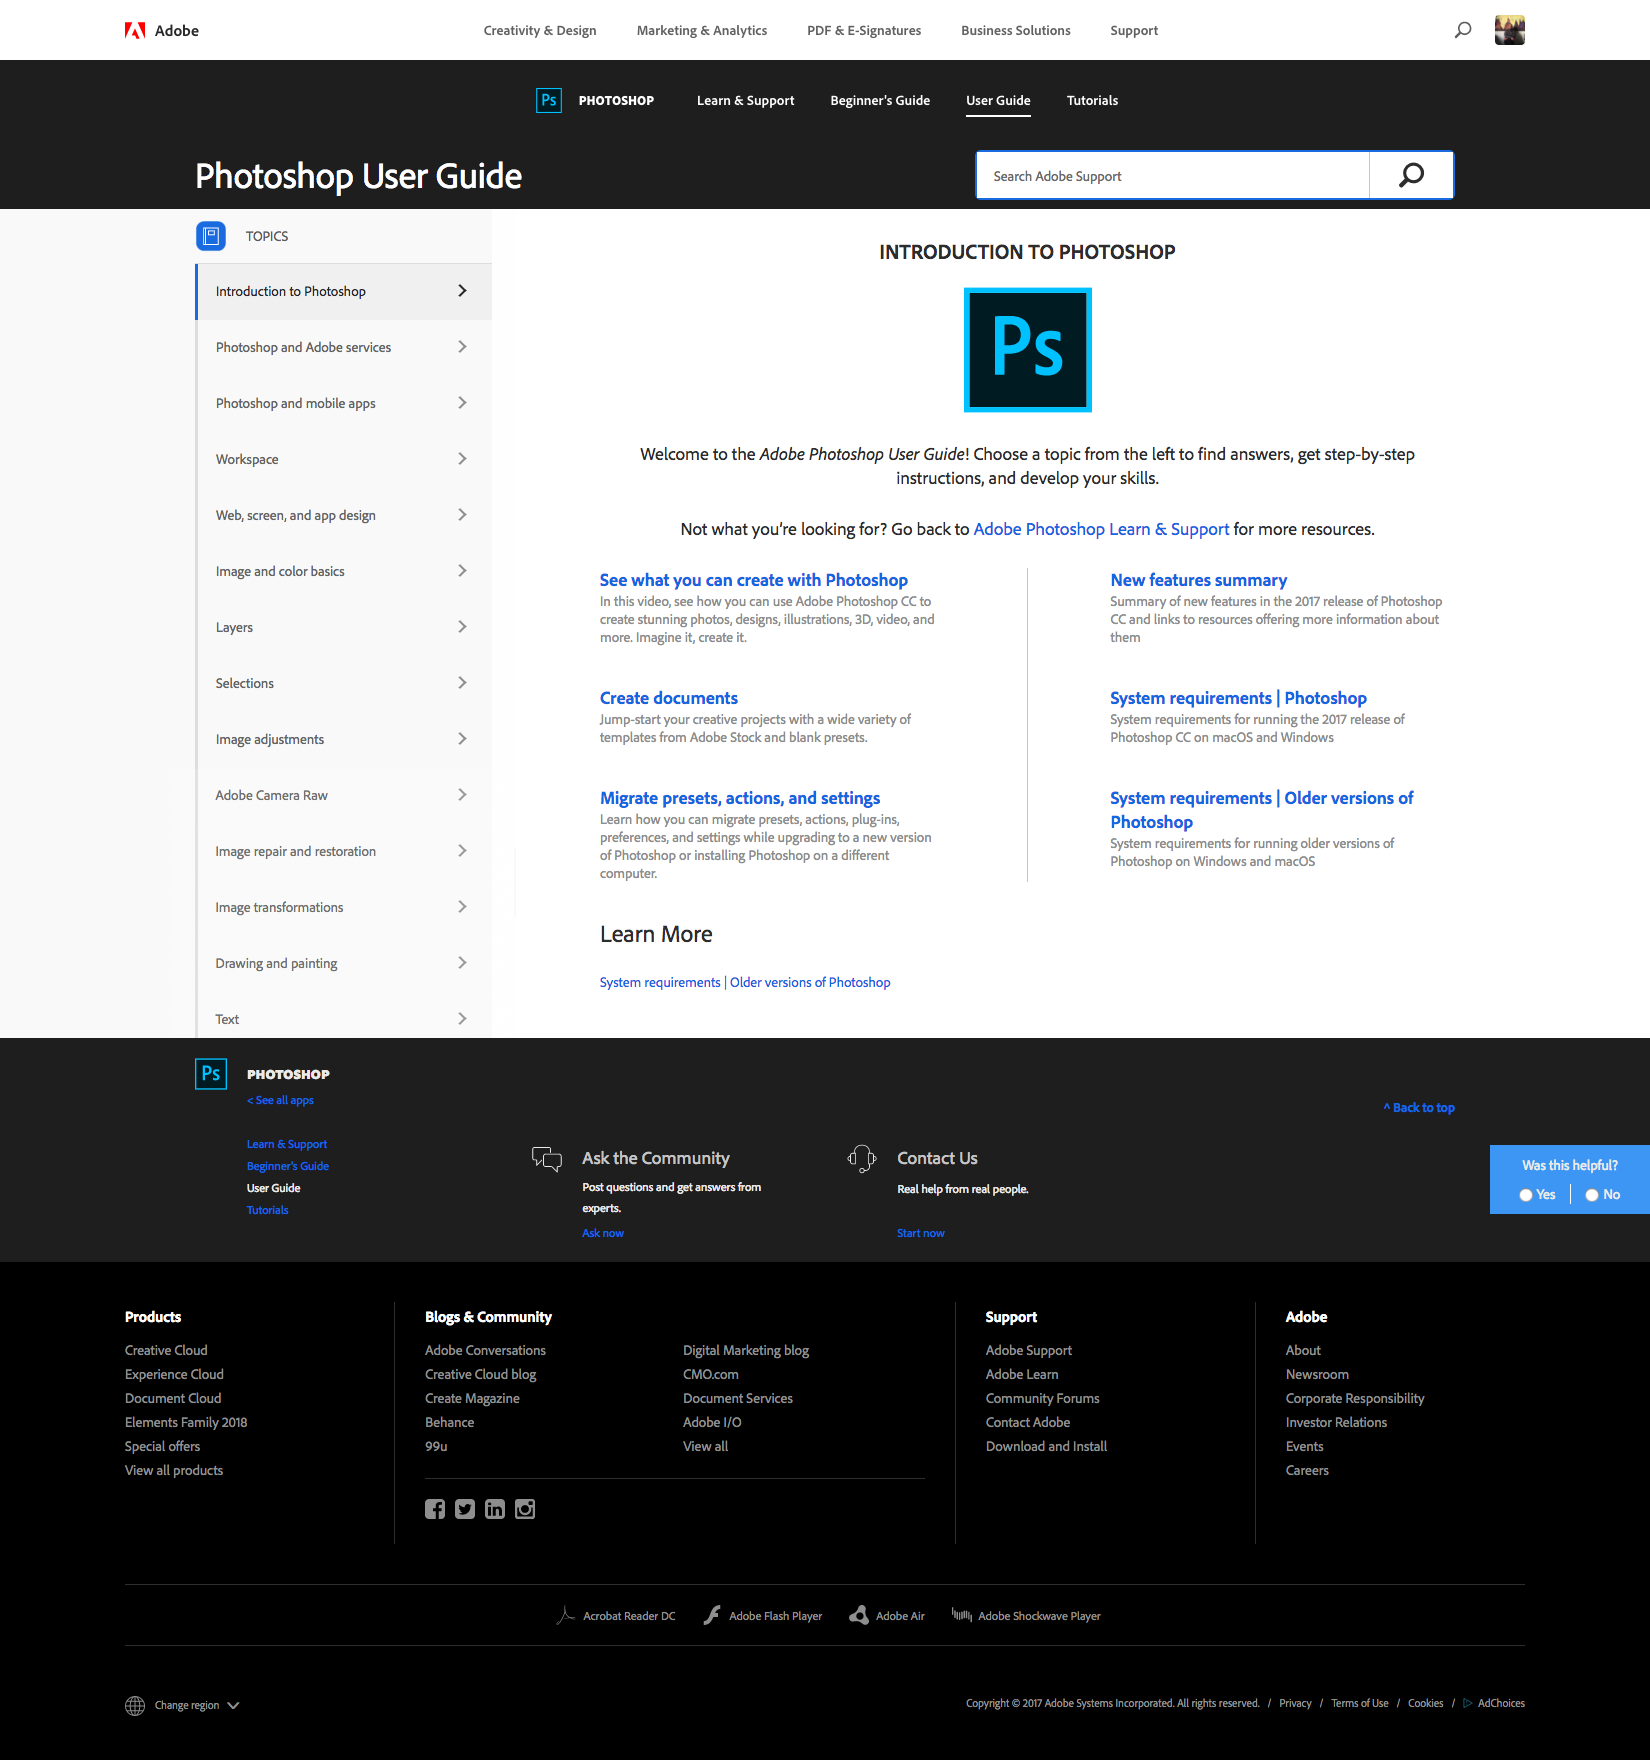Click the Ask now link
Screen dimensions: 1650x1760
(603, 1233)
